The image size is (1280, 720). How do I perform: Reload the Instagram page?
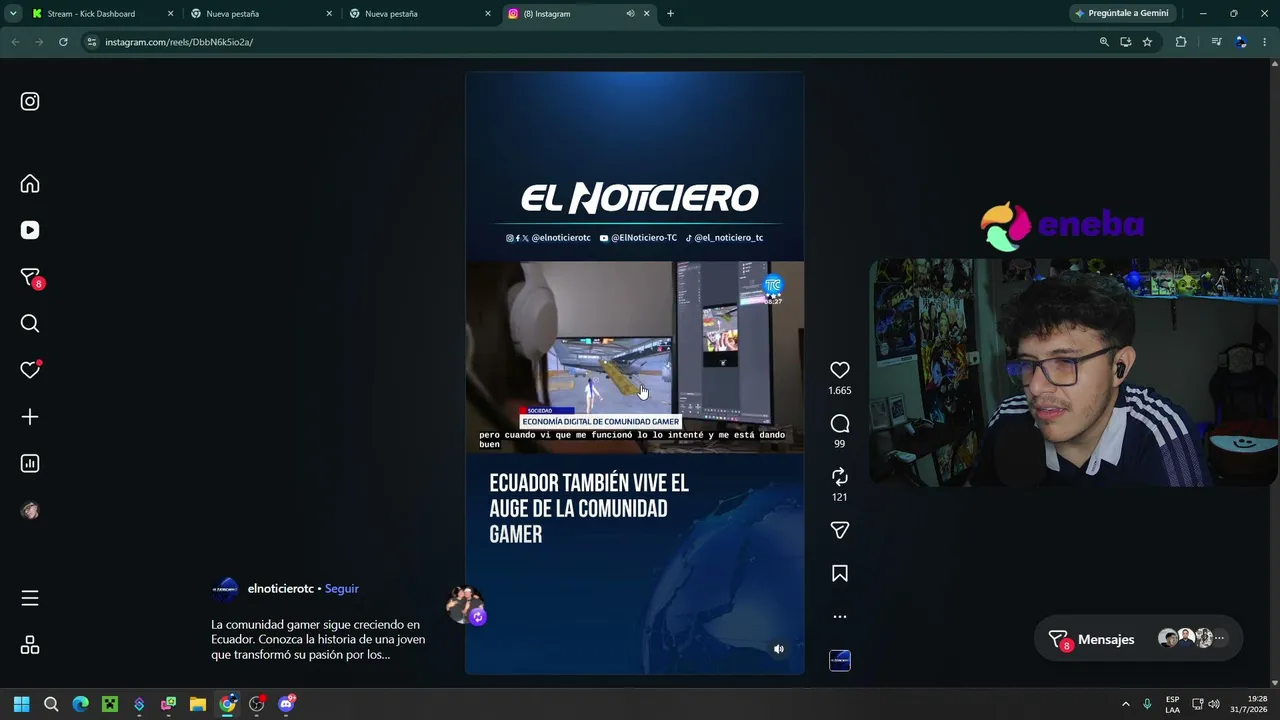(x=63, y=42)
